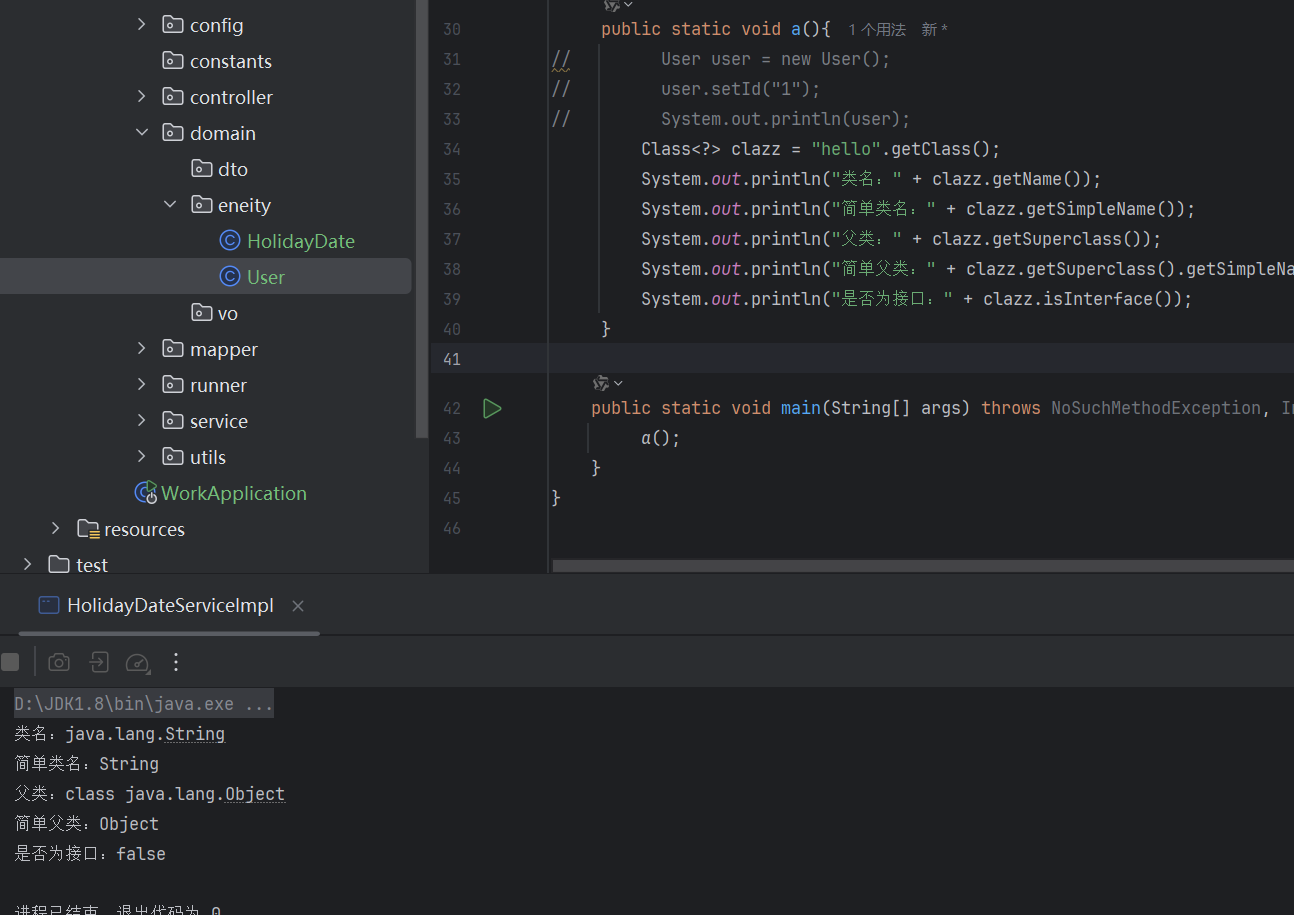
Task: Click the import/attach arrow icon in console toolbar
Action: pos(98,661)
